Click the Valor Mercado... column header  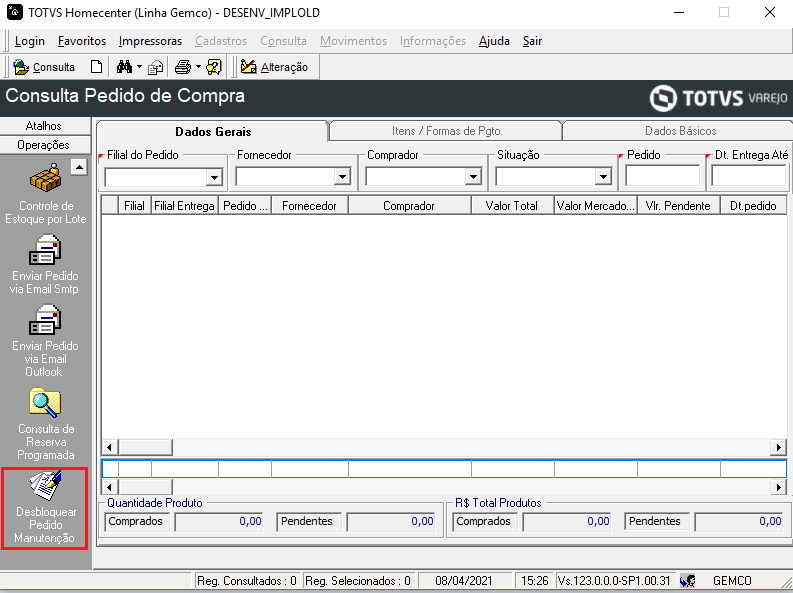click(595, 206)
